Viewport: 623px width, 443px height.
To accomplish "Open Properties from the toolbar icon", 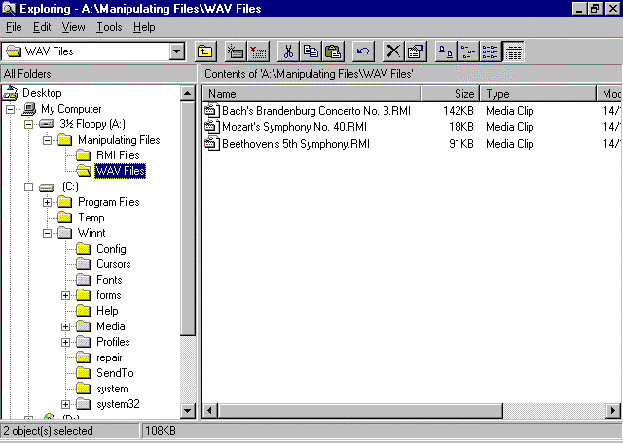I will click(x=416, y=51).
